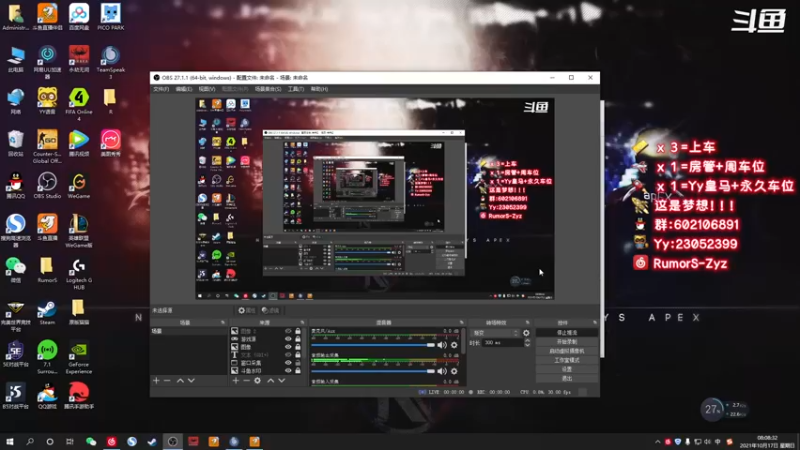
Task: Move scene down arrow in scenes dock
Action: 191,381
